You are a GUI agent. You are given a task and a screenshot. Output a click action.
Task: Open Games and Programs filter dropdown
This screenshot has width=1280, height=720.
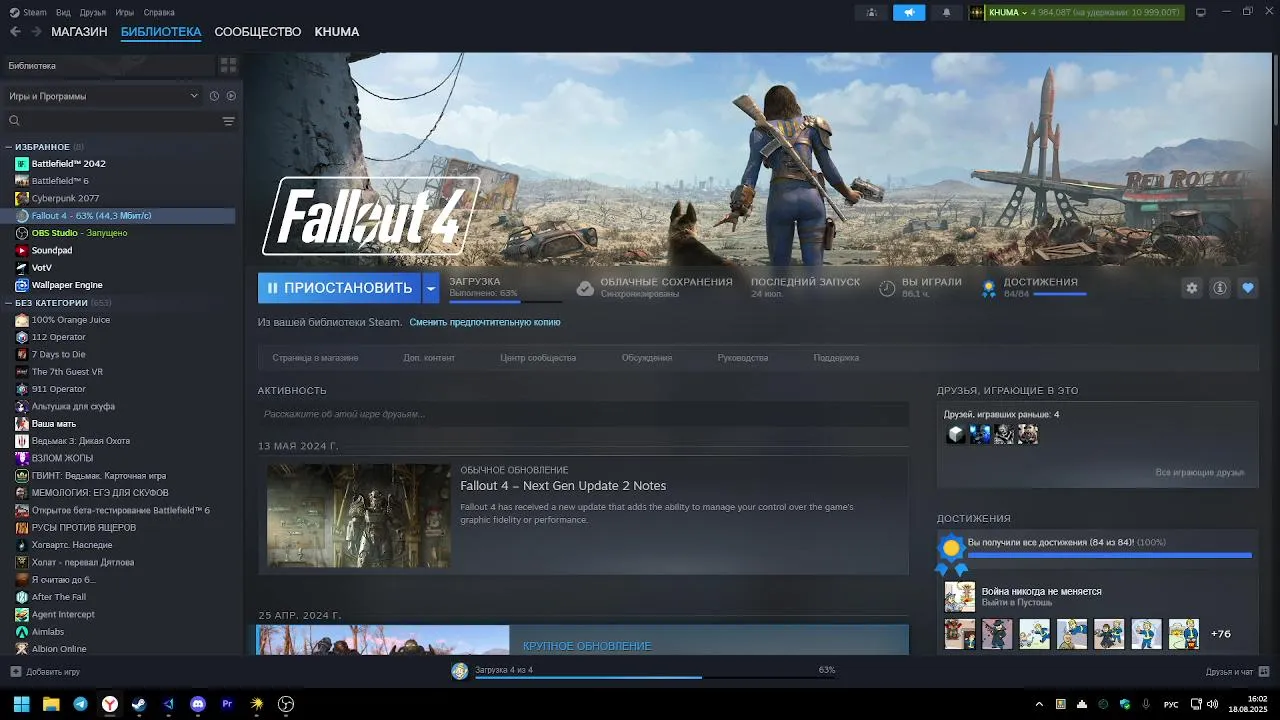(103, 96)
